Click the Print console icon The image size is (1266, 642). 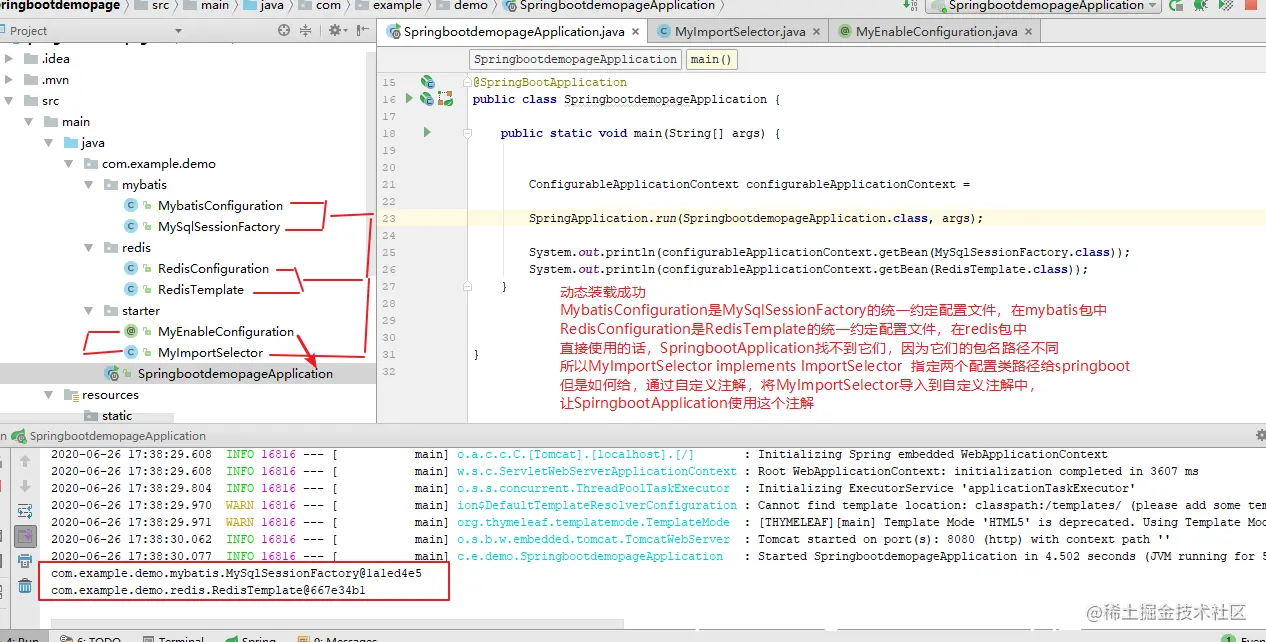(25, 561)
